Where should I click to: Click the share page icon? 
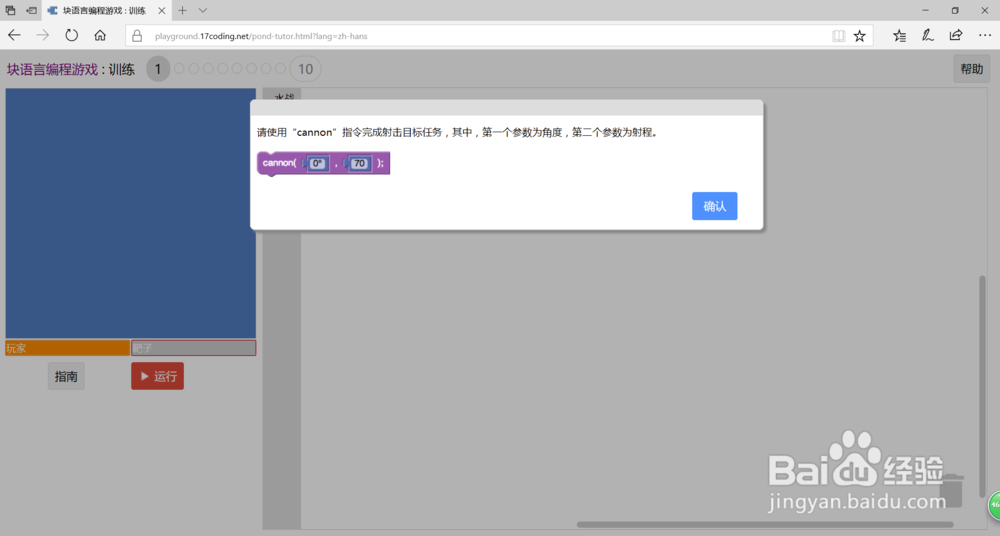(x=955, y=36)
